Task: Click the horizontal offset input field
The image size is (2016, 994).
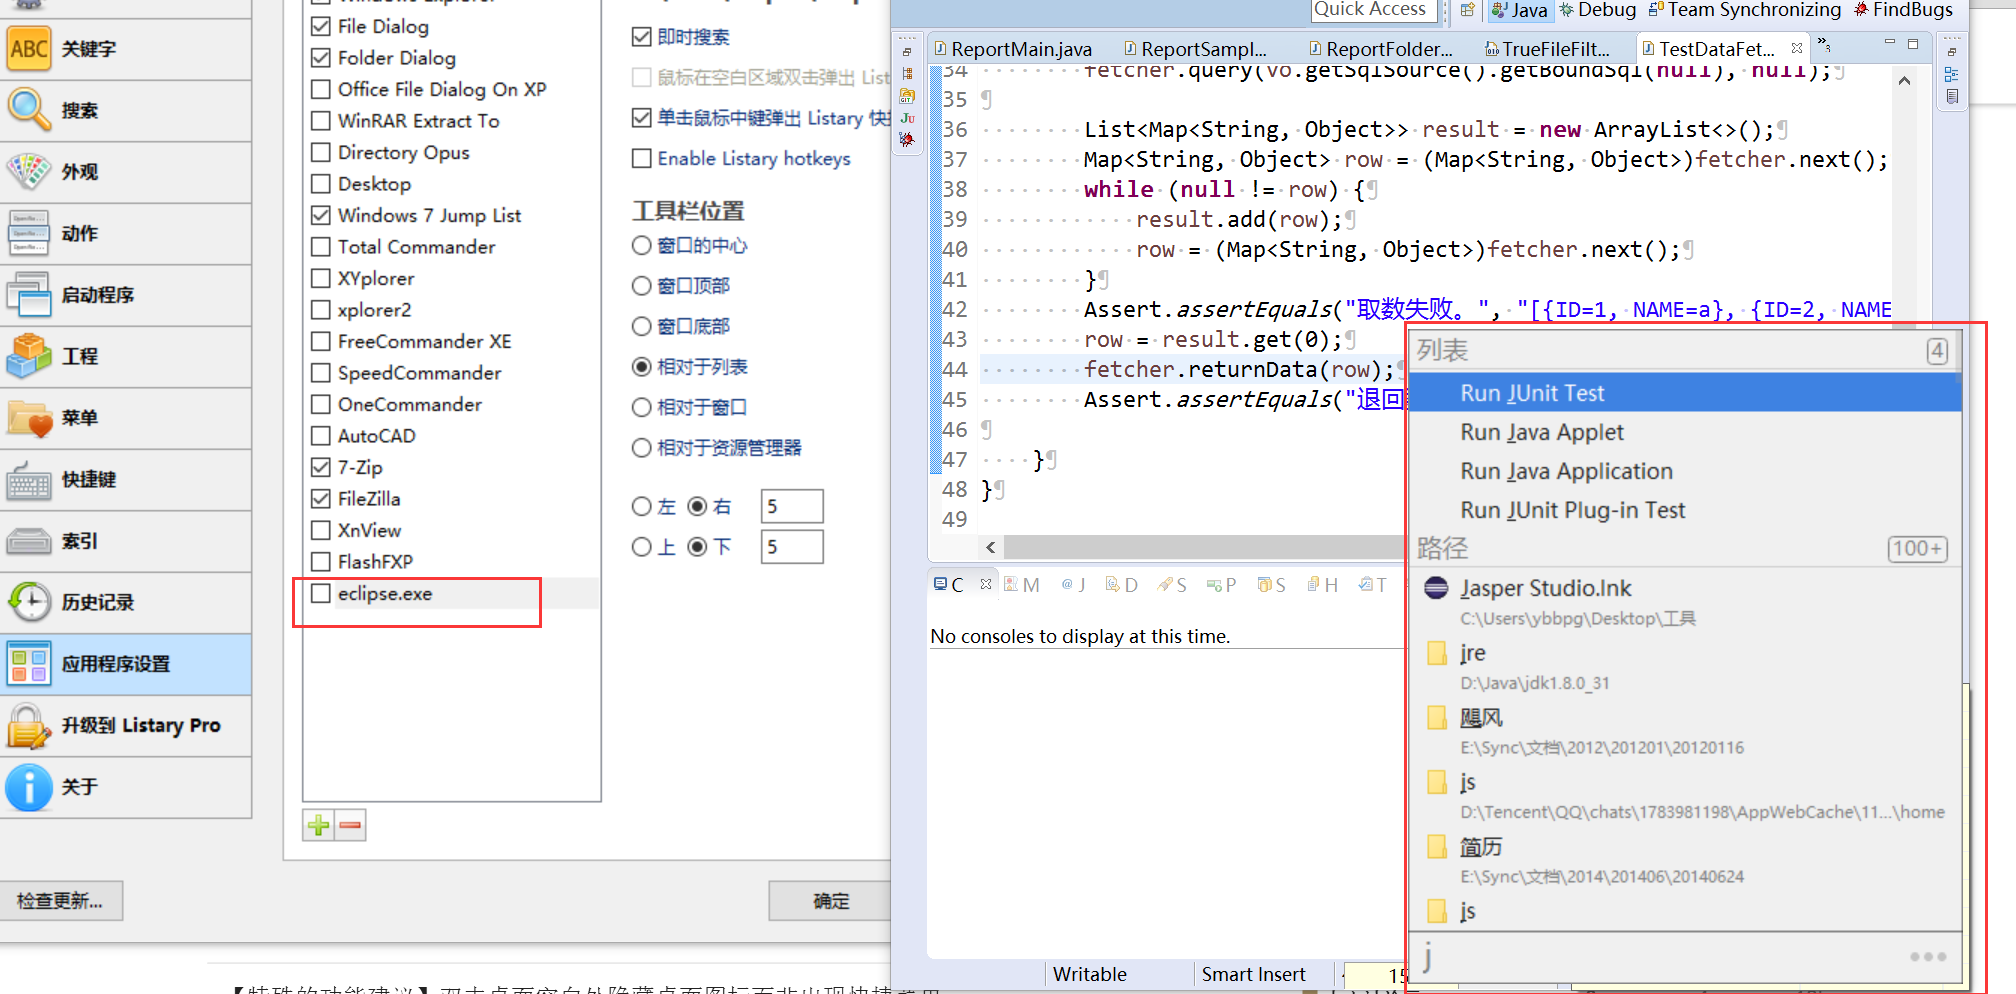Action: [x=792, y=506]
